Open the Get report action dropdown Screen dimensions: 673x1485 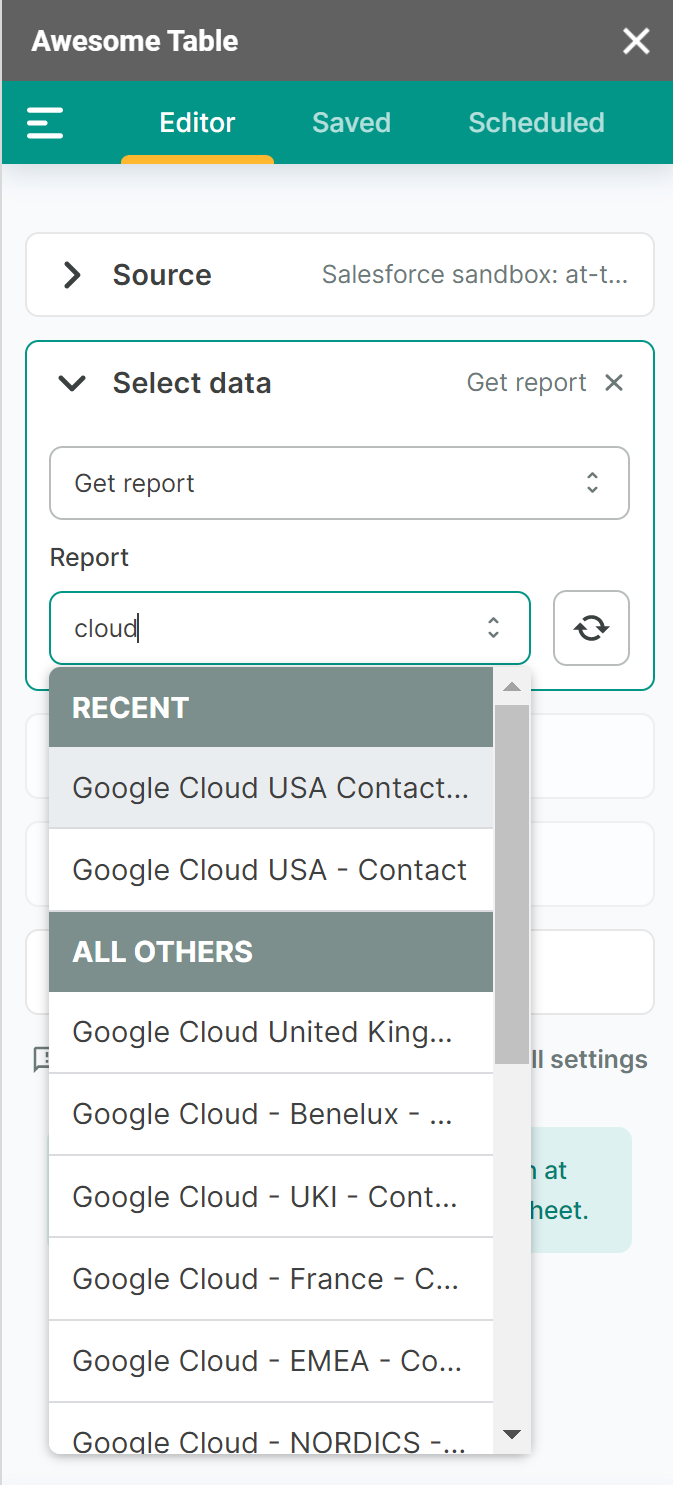[x=339, y=483]
